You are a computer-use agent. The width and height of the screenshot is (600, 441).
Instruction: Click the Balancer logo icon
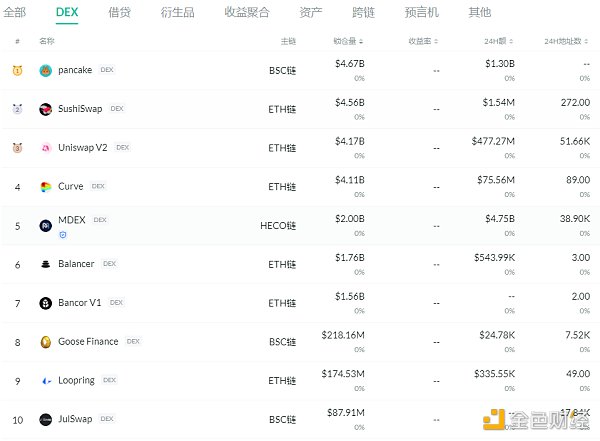[x=46, y=264]
